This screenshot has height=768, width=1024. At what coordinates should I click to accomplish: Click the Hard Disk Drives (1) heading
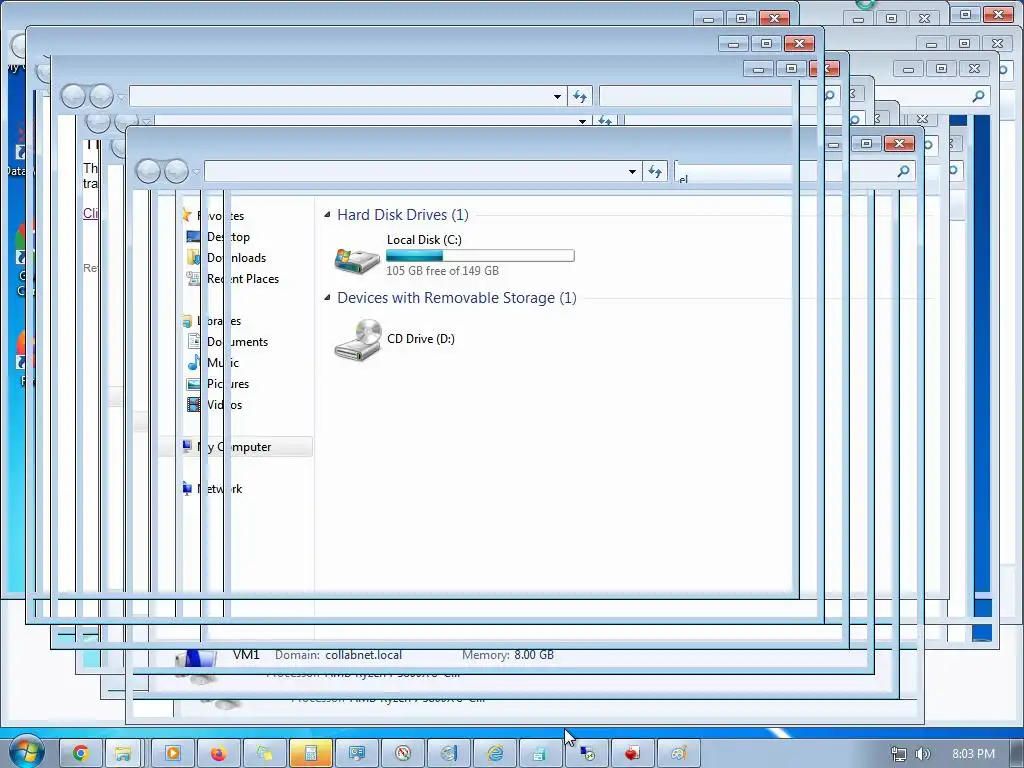(x=403, y=215)
